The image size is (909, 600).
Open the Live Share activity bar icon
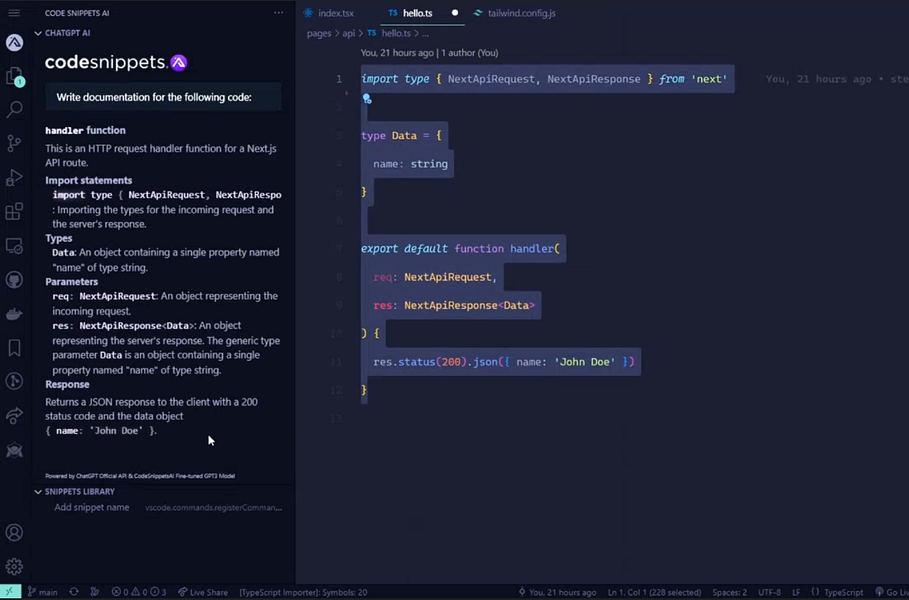point(14,415)
